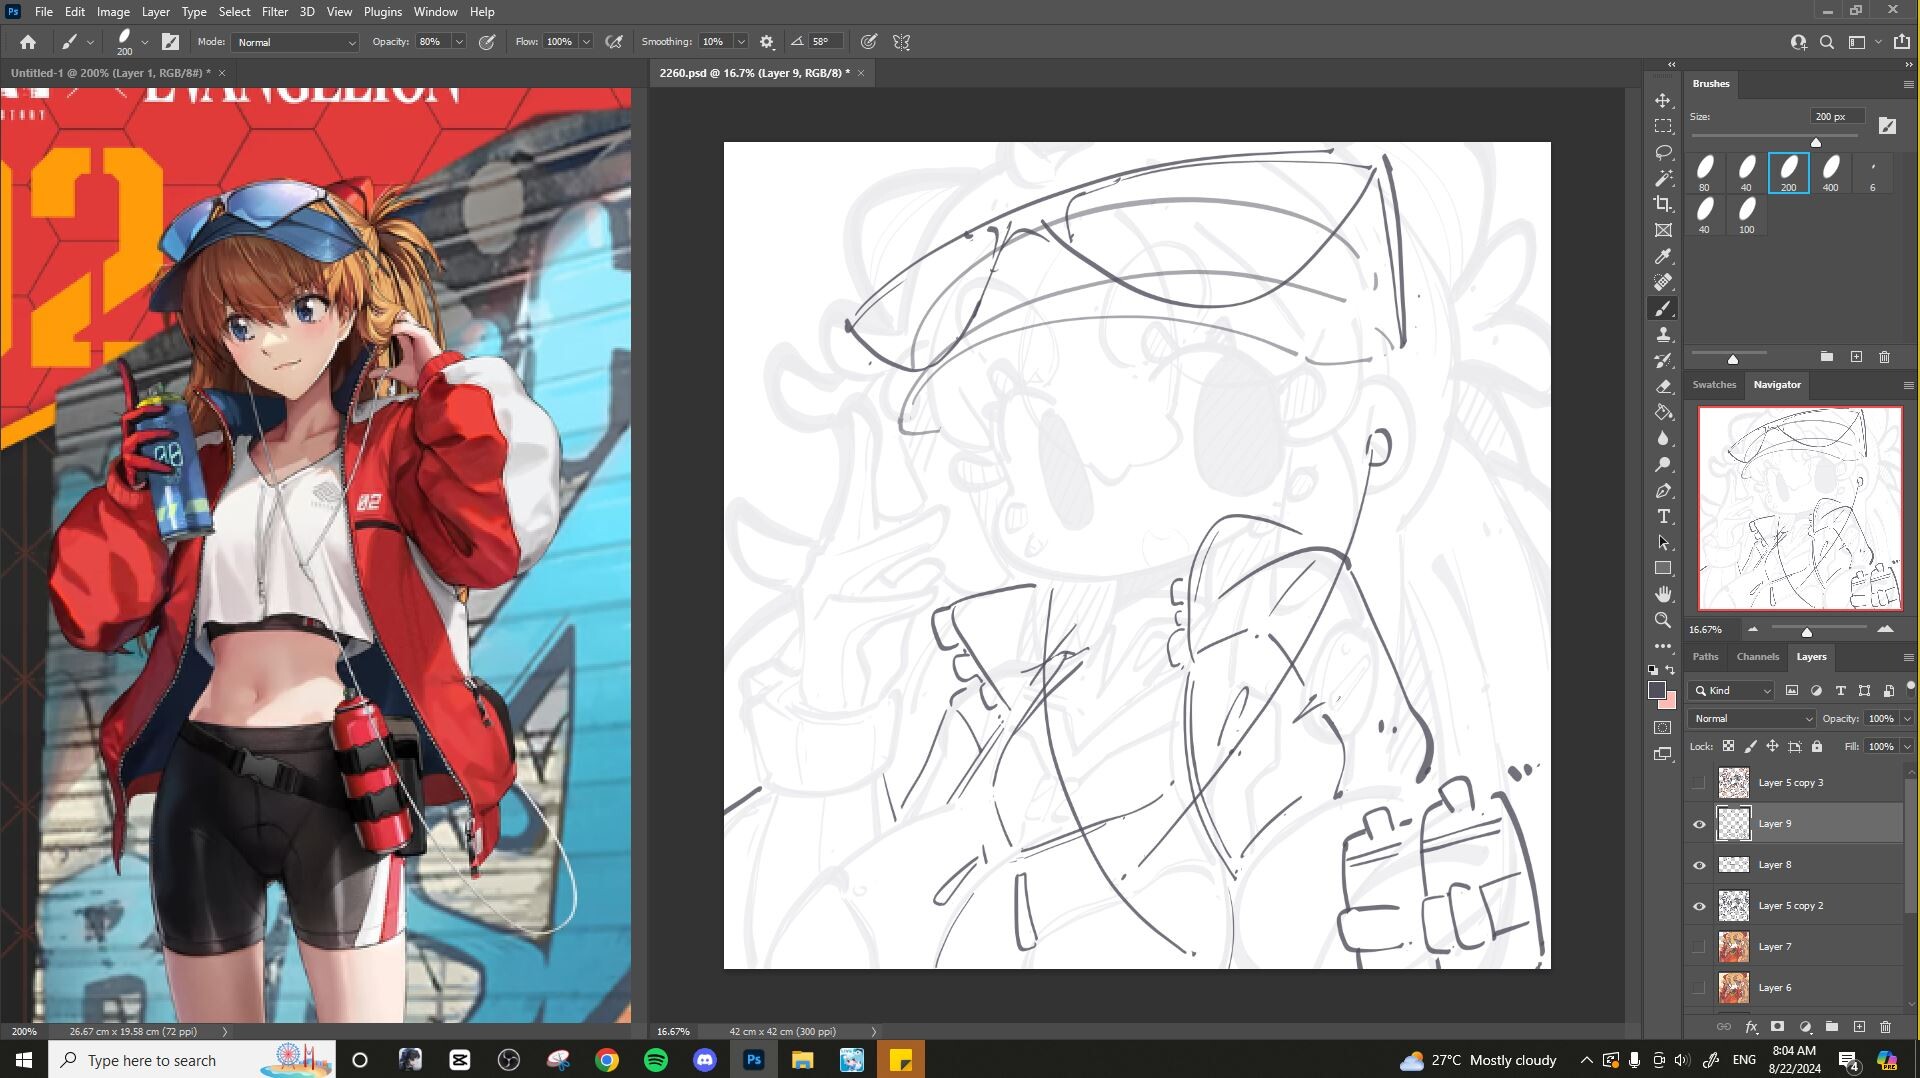
Task: Open Brush Preset picker dropdown arrow
Action: click(145, 42)
